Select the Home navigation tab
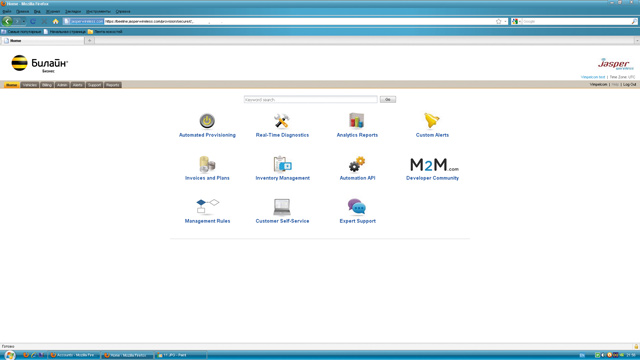Screen dimensions: 640x360 (11, 85)
